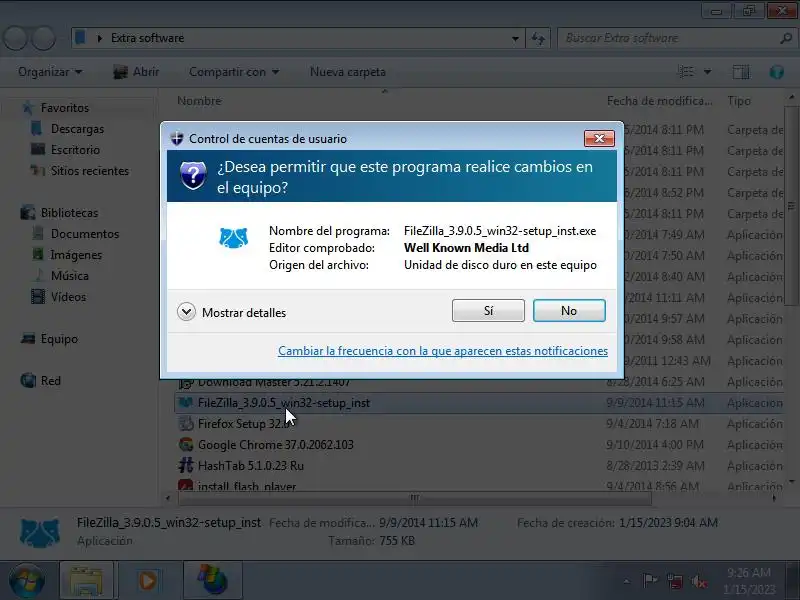Click Nueva carpeta in toolbar
Screen dimensions: 800x600
coord(348,72)
